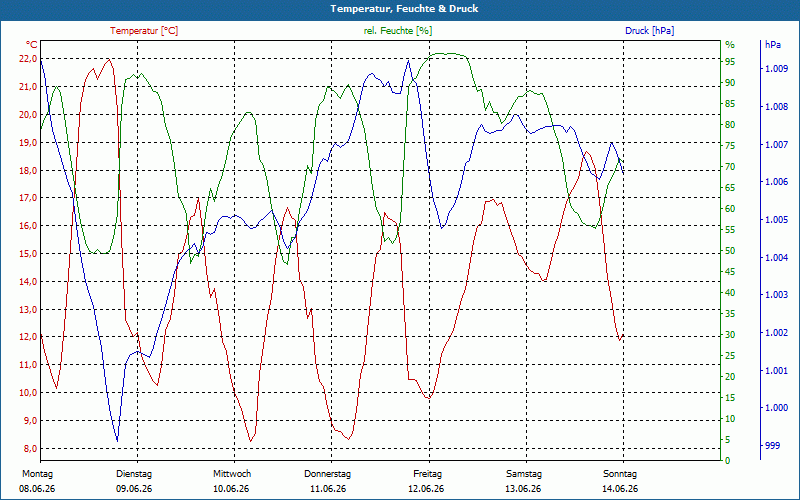Click the 9,0 temperature axis value
This screenshot has width=800, height=500.
30,420
